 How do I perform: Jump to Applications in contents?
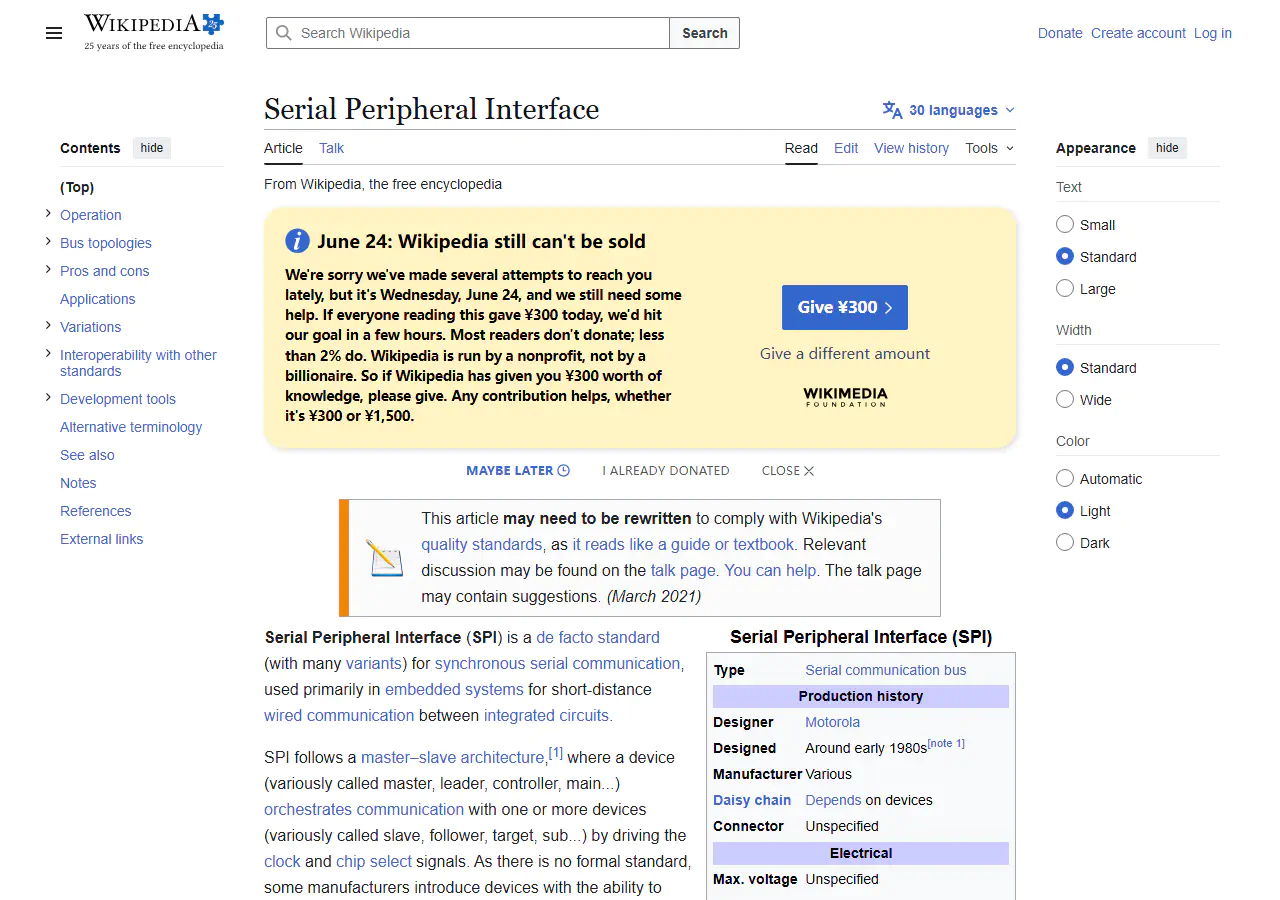coord(97,299)
